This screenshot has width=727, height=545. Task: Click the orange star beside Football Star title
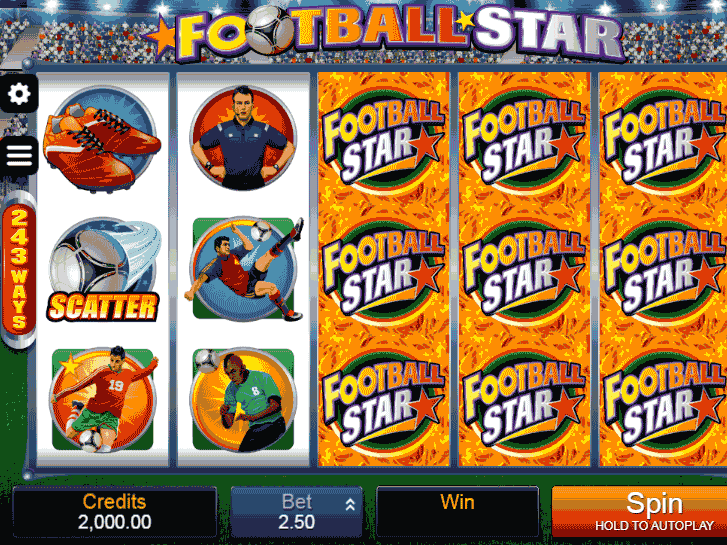161,36
